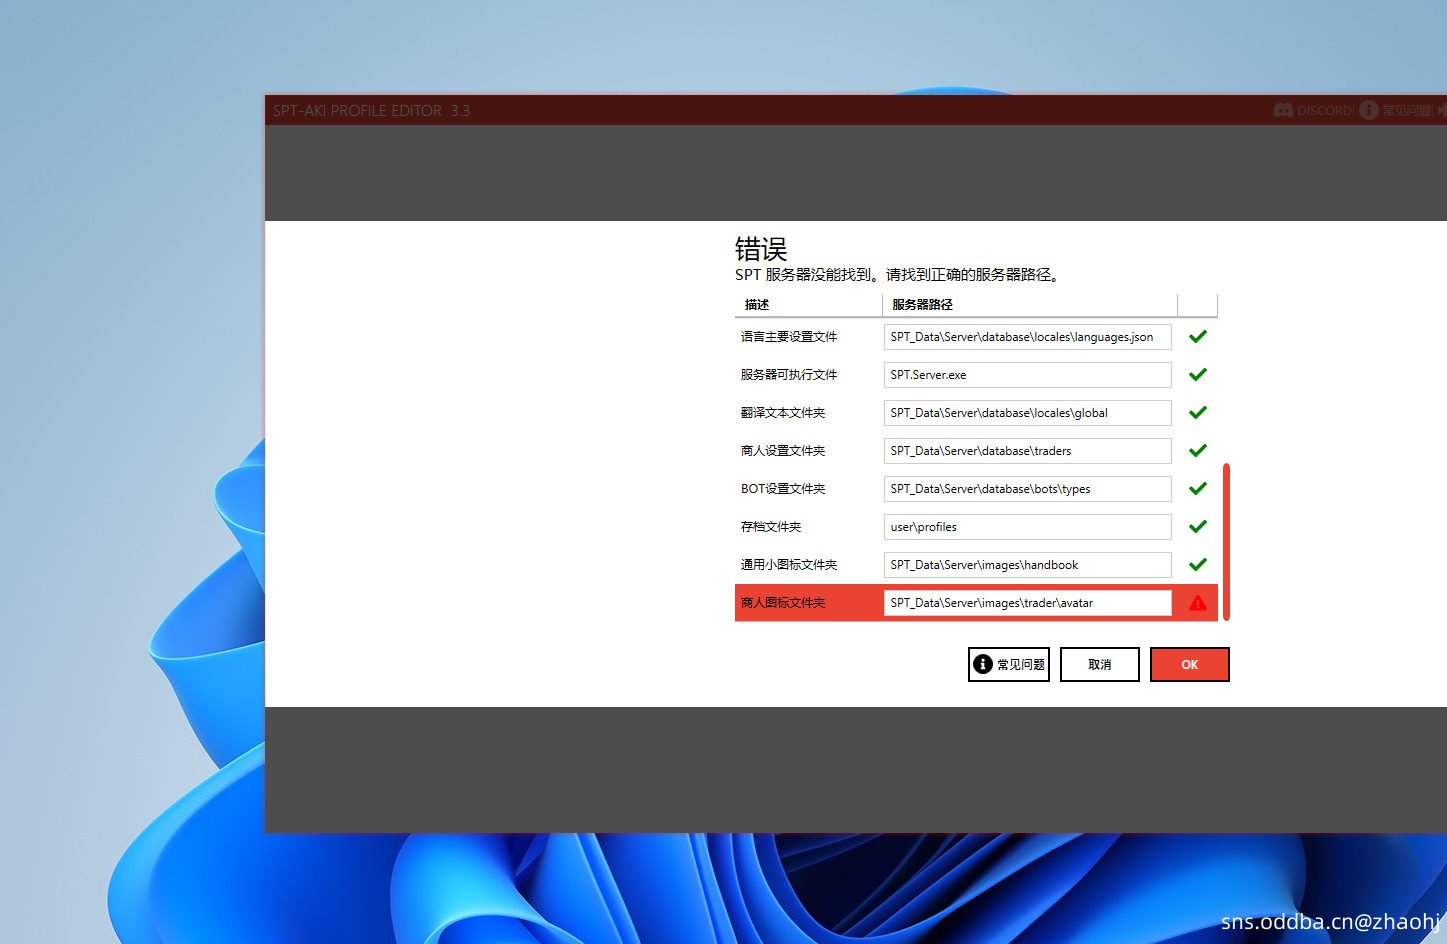Select the BOT设置文件夹 row label

(x=783, y=489)
